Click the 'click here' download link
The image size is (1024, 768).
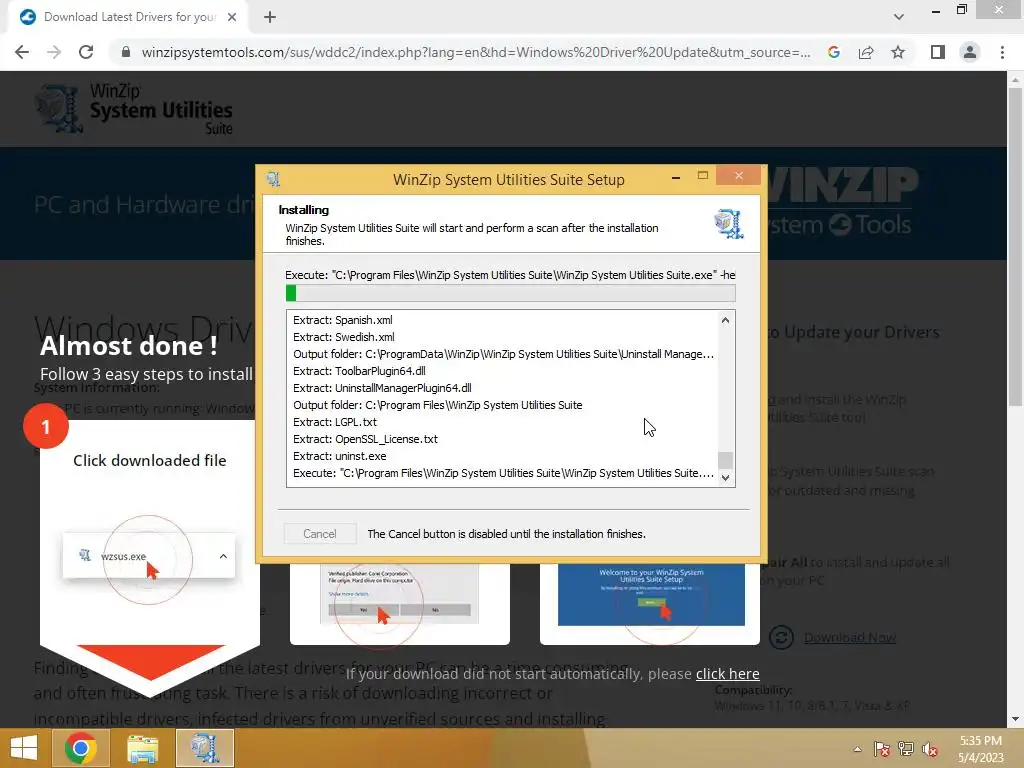(x=728, y=674)
